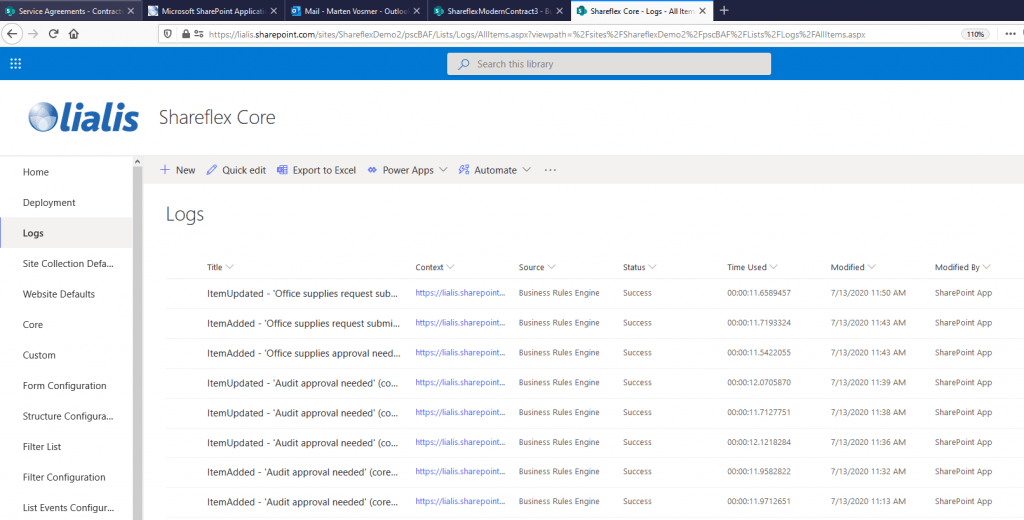
Task: Click the Time Used value 00:00:11.6589457
Action: click(759, 293)
